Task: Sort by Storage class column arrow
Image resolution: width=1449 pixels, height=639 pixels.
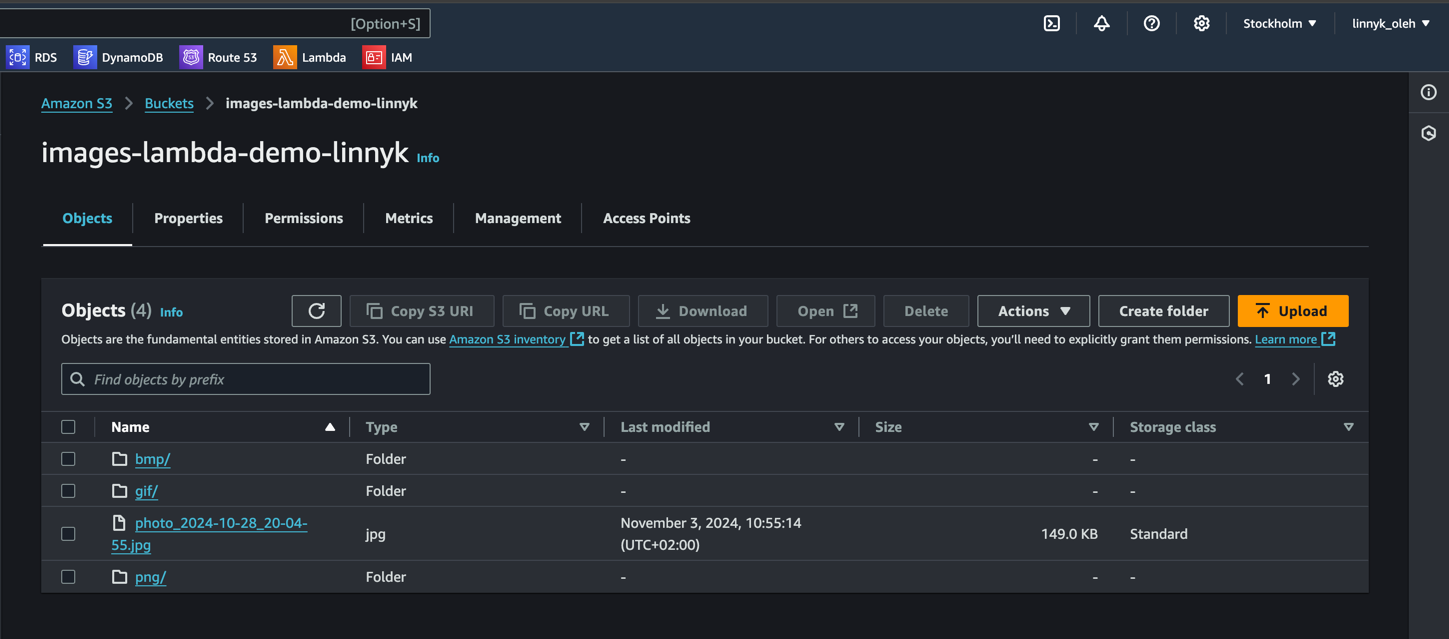Action: [1348, 427]
